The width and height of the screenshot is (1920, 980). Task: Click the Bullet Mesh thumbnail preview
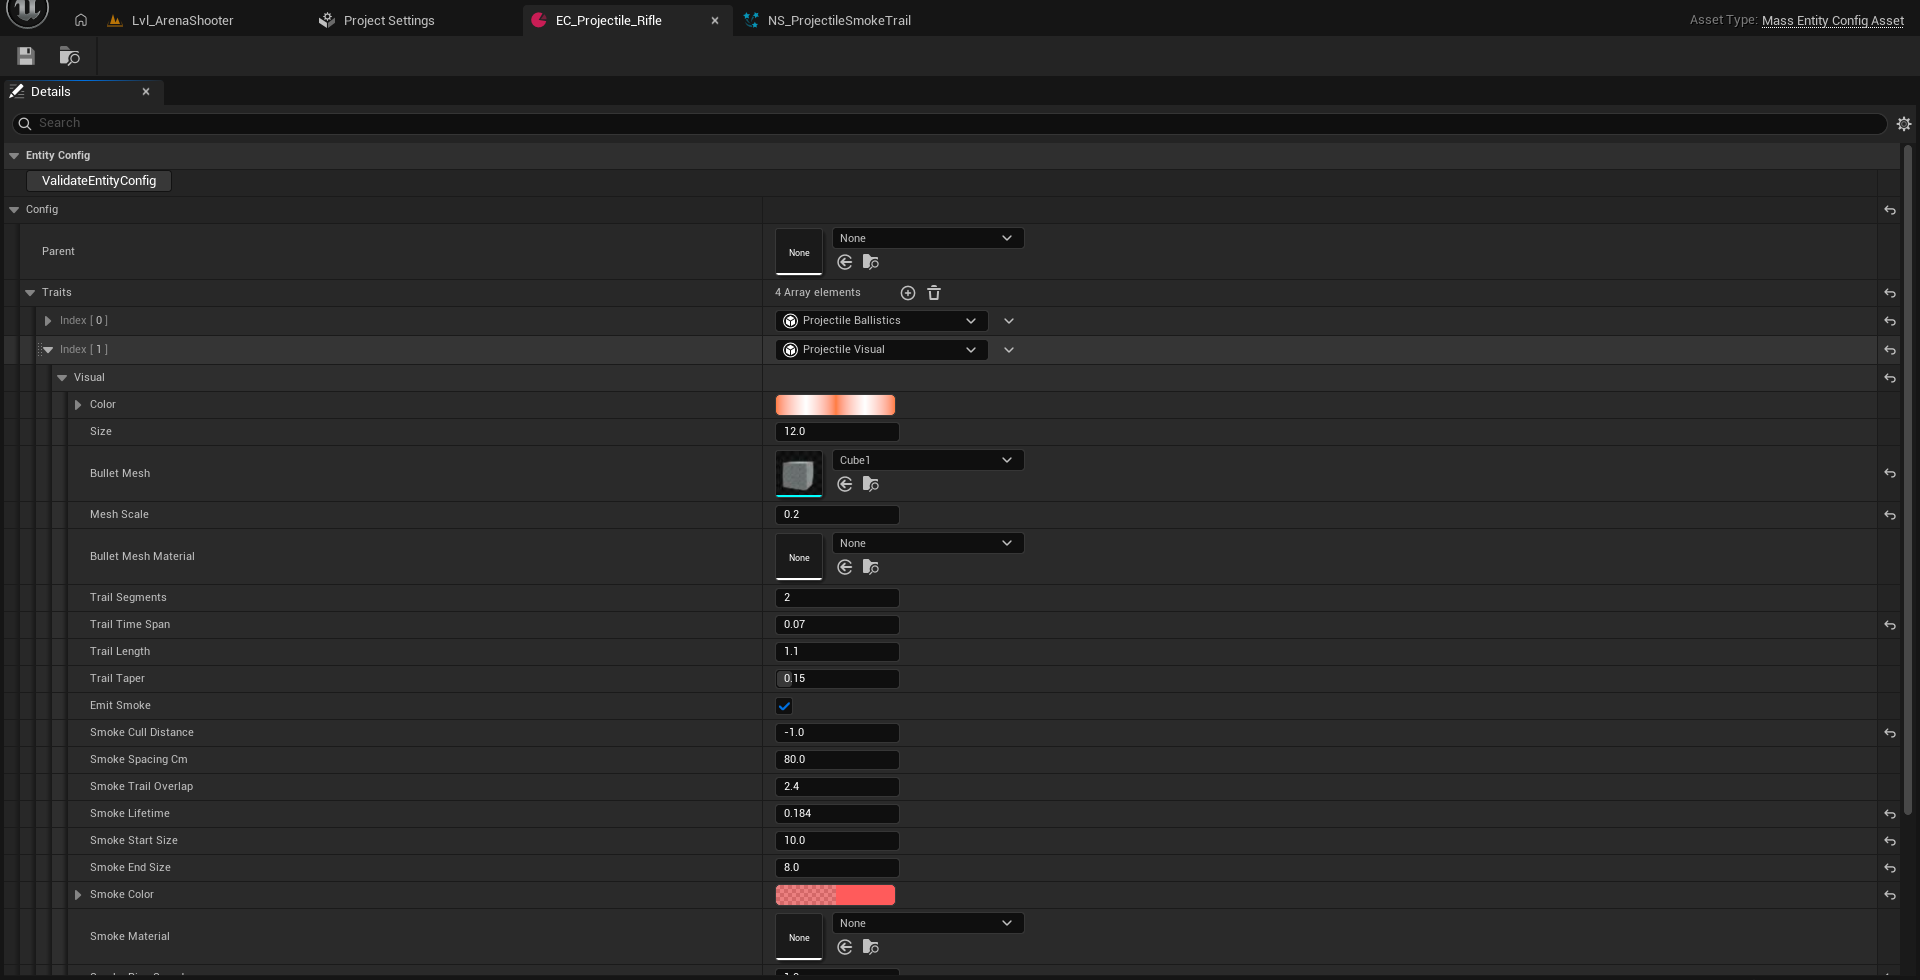click(x=799, y=473)
